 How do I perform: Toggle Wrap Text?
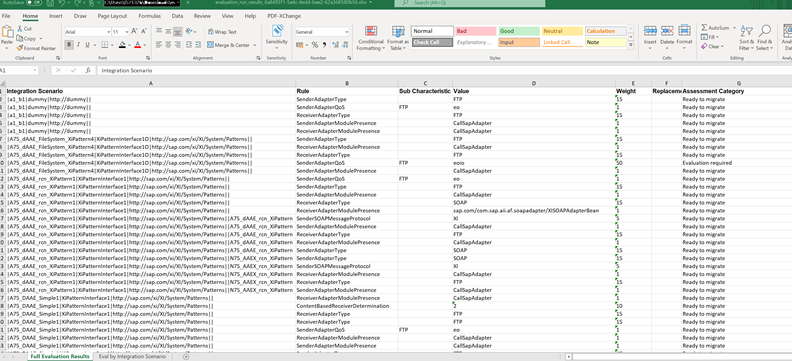(222, 32)
